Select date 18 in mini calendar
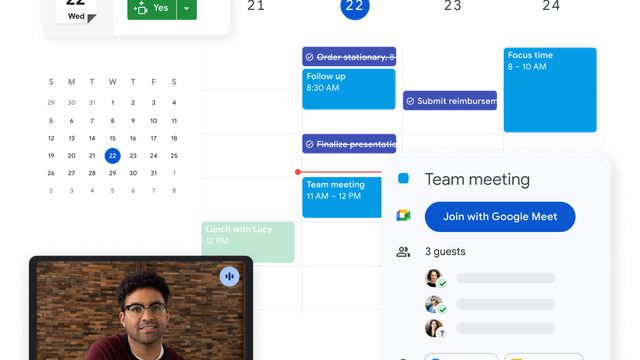The image size is (640, 360). pyautogui.click(x=174, y=138)
